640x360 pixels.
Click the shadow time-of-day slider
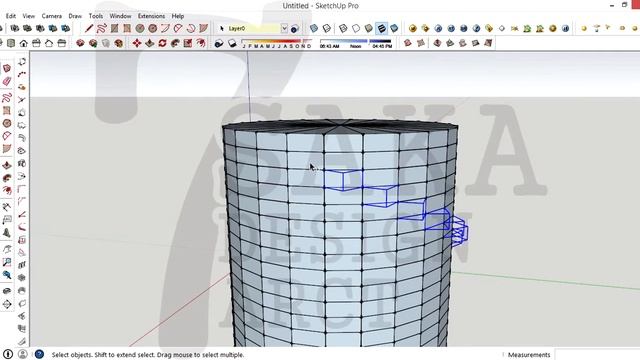coord(356,41)
